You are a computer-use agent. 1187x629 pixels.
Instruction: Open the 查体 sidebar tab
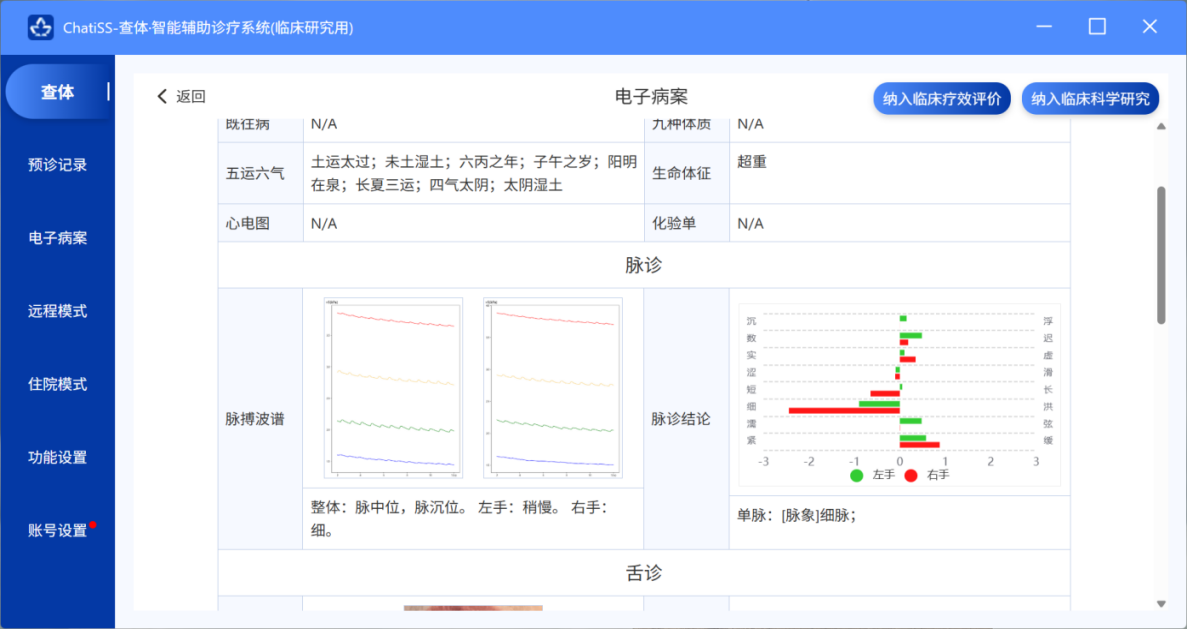[58, 92]
